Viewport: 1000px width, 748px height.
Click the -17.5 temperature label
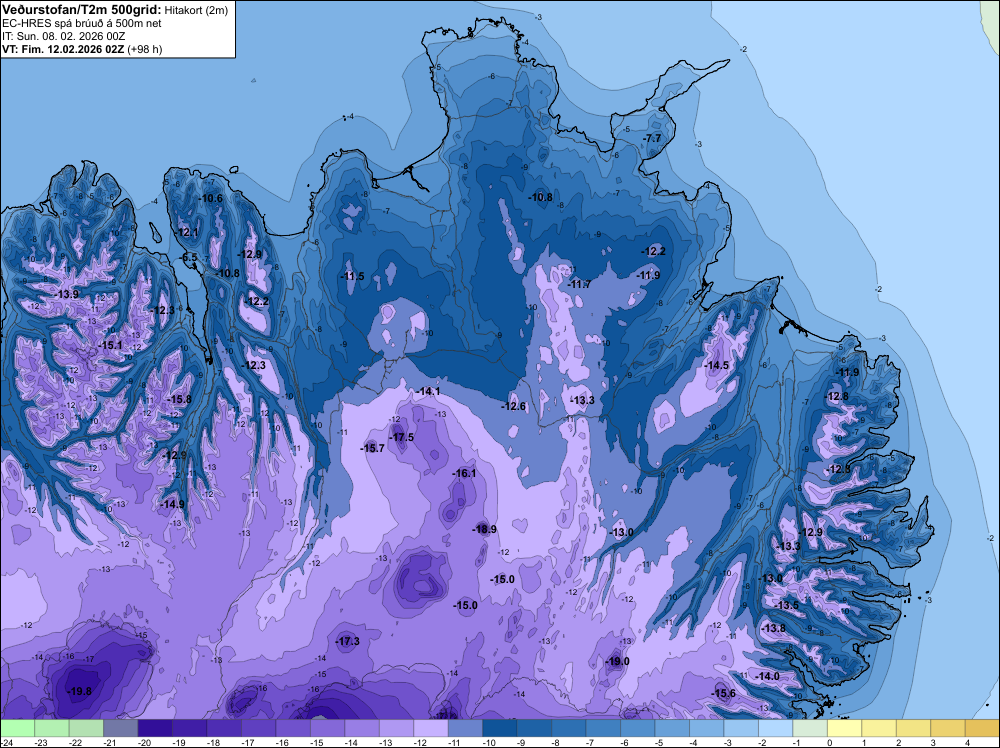pos(401,437)
